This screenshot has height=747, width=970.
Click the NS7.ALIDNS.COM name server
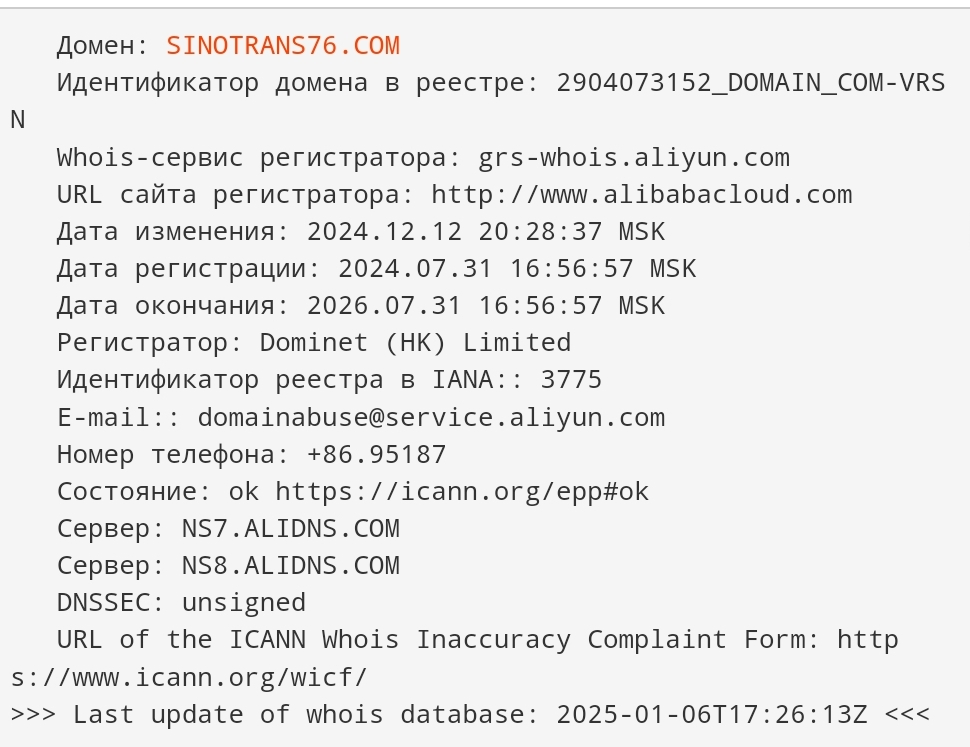click(x=291, y=529)
